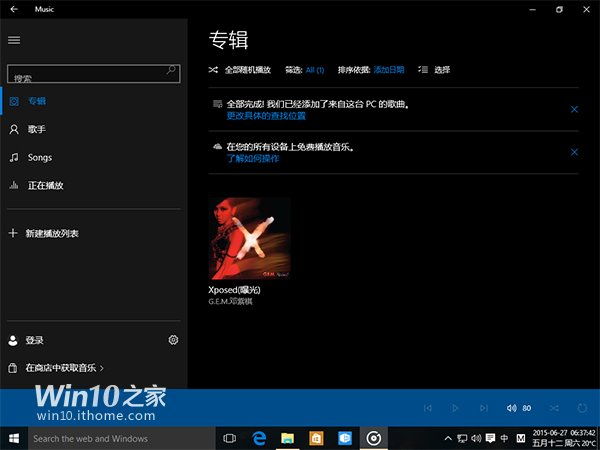Image resolution: width=600 pixels, height=450 pixels.
Task: Open the hamburger navigation menu
Action: (x=14, y=40)
